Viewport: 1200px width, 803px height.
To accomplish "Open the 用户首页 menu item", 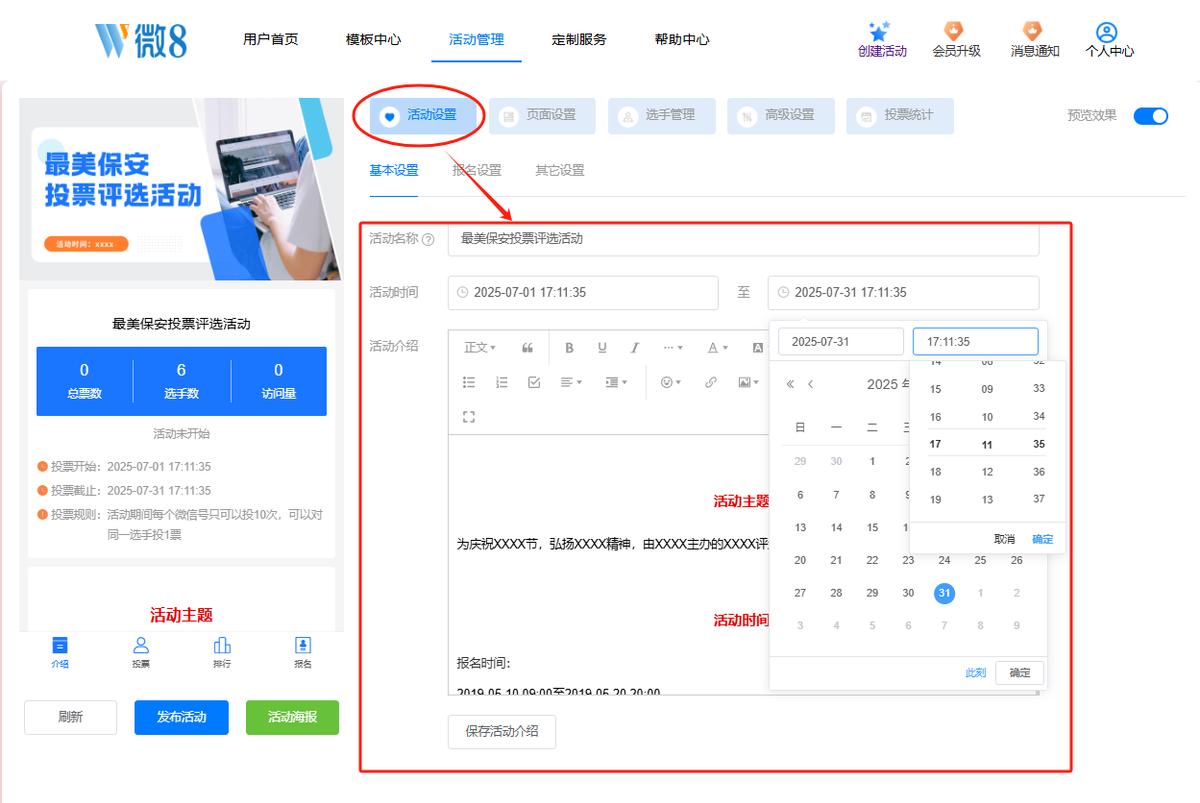I will tap(271, 40).
